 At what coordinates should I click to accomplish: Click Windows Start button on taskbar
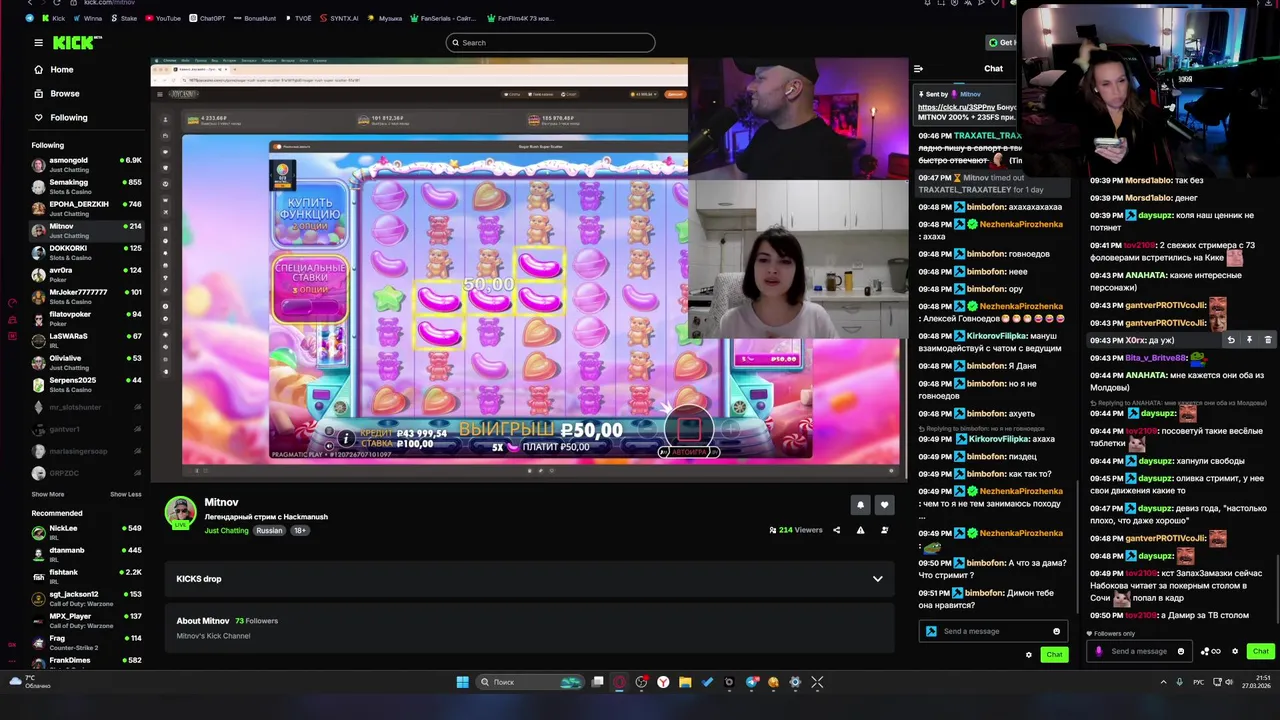coord(462,682)
